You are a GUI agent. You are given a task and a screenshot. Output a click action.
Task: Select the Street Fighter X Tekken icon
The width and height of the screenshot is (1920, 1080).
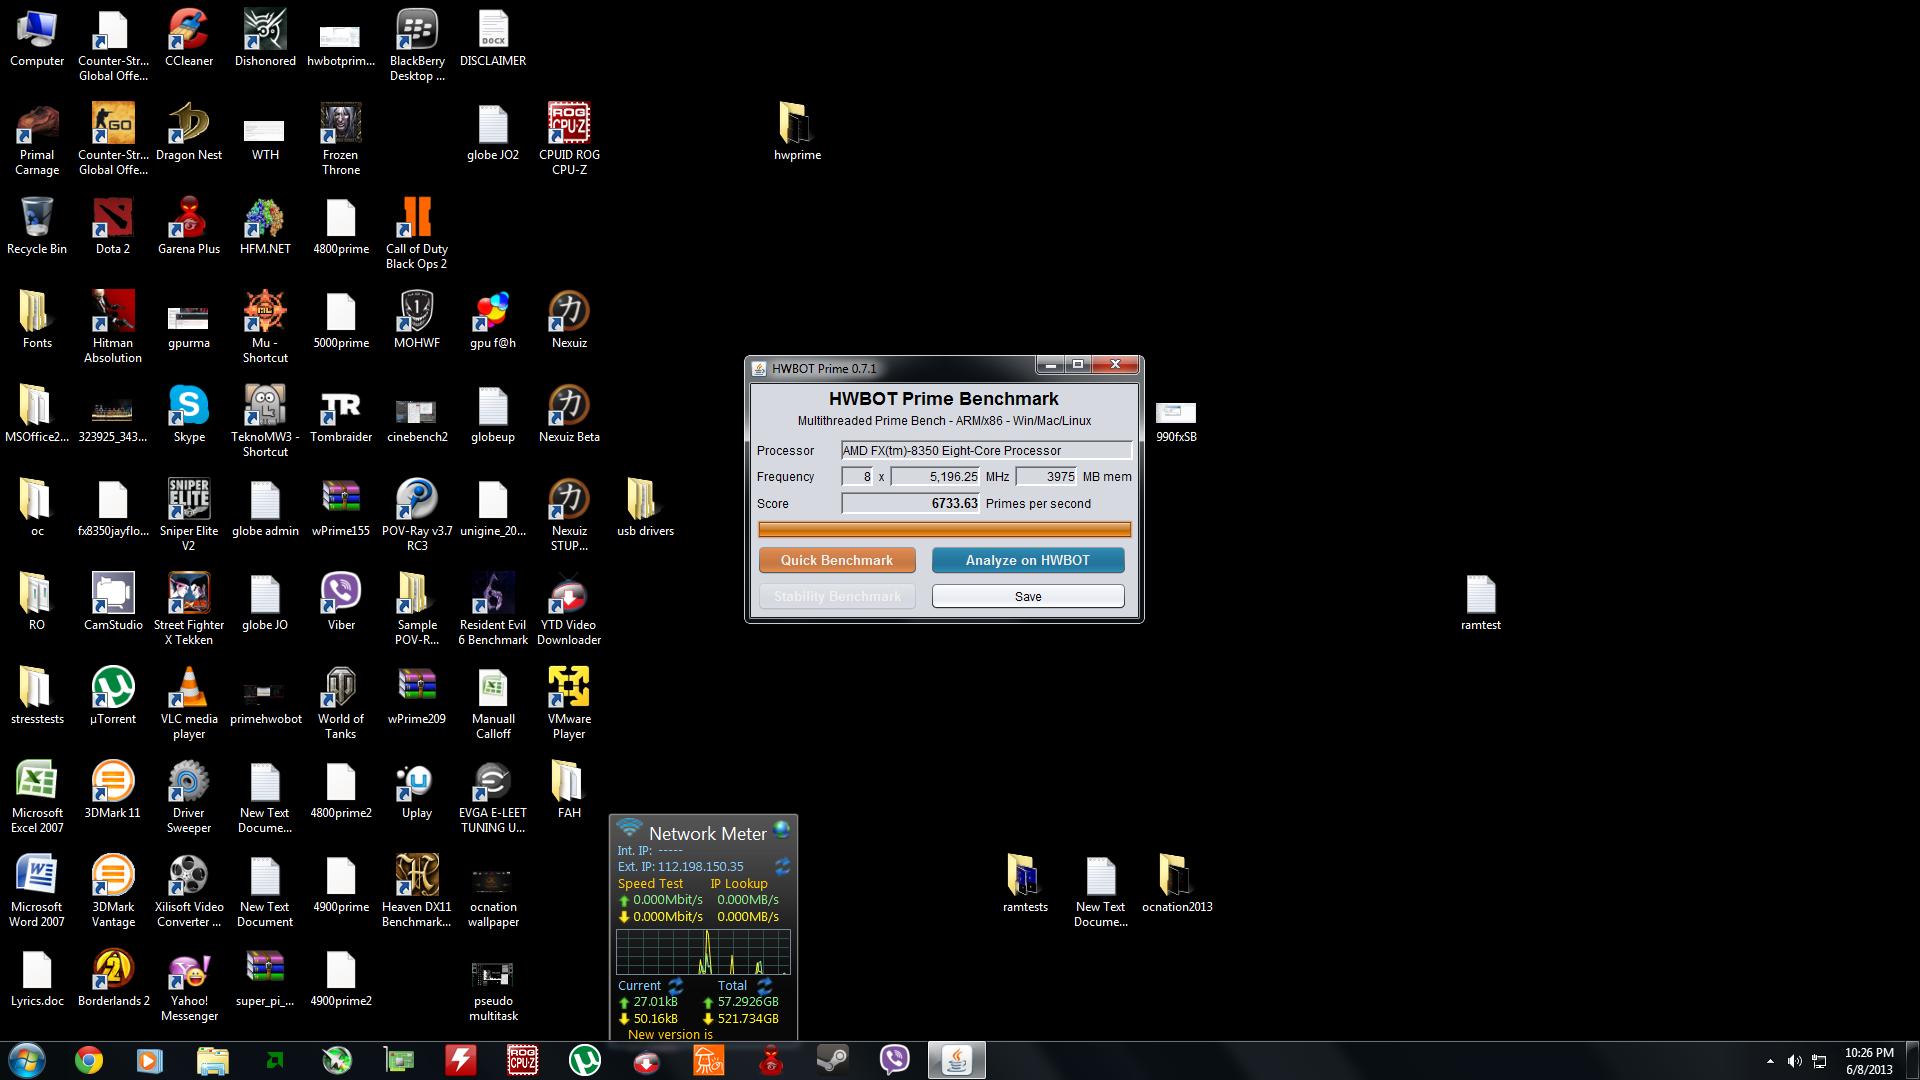[189, 609]
